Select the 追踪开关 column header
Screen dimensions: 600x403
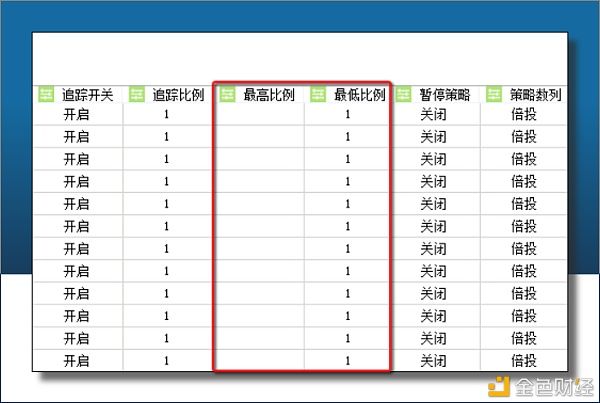point(88,95)
